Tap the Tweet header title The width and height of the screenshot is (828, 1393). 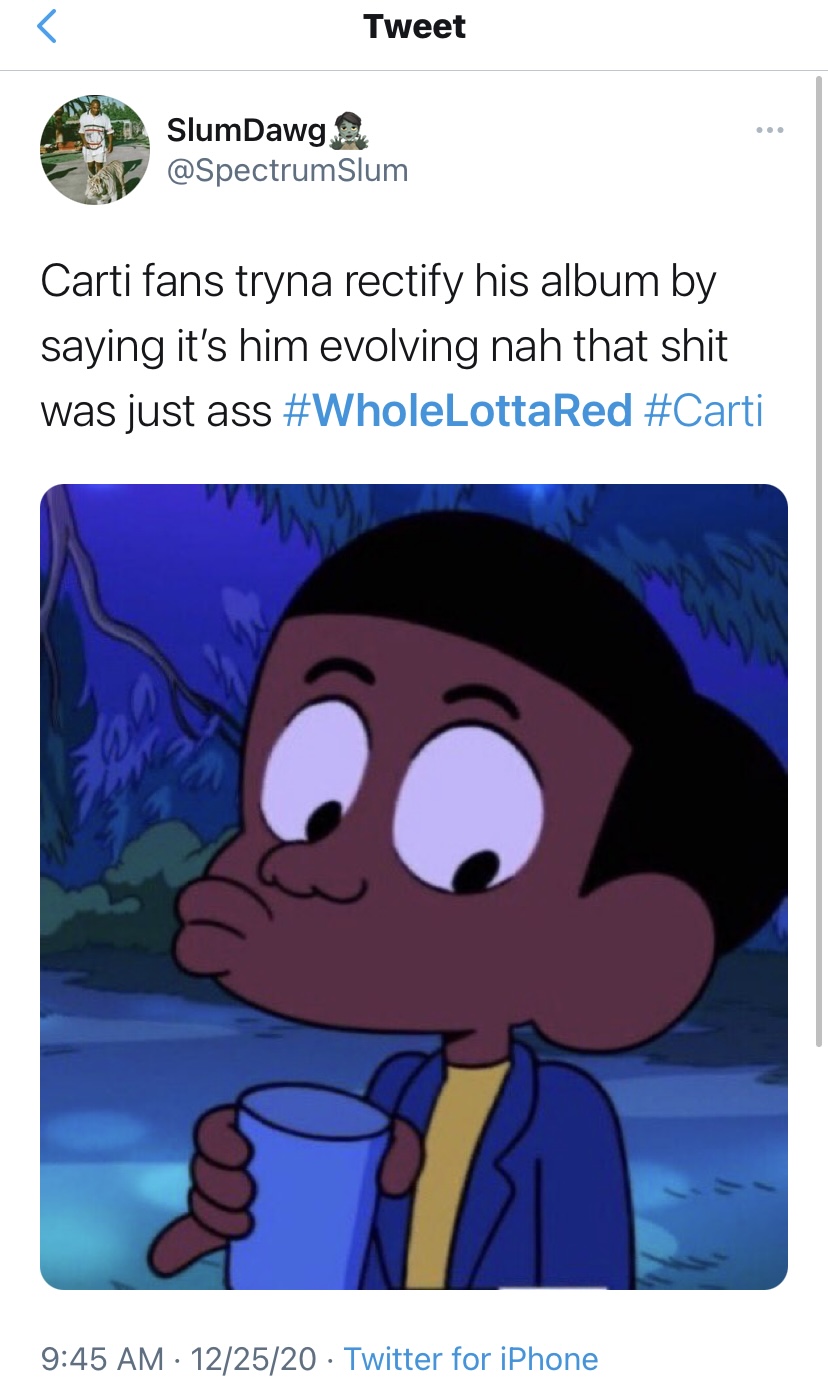[414, 27]
